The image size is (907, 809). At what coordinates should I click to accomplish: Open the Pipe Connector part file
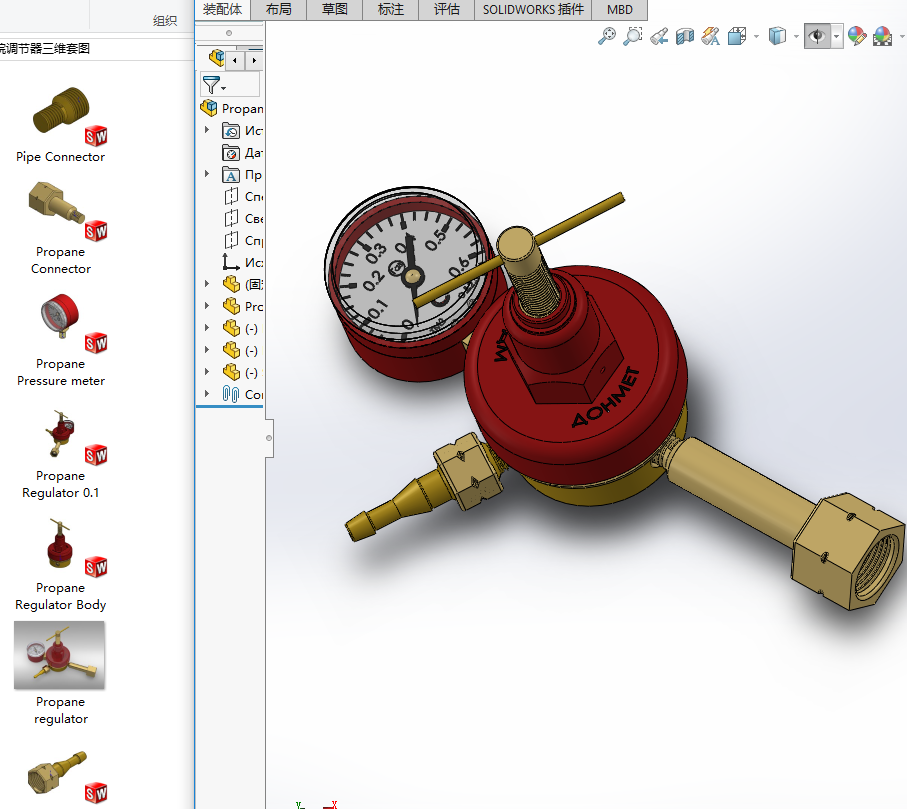pyautogui.click(x=61, y=113)
